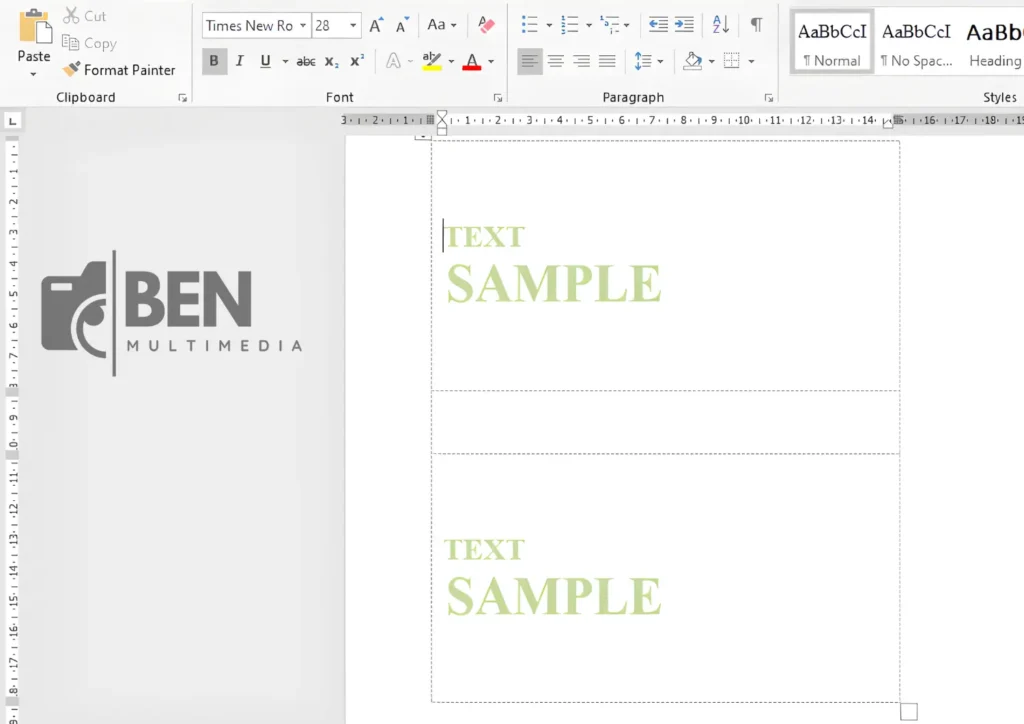The width and height of the screenshot is (1024, 724).
Task: Apply strikethrough formatting
Action: pos(305,61)
